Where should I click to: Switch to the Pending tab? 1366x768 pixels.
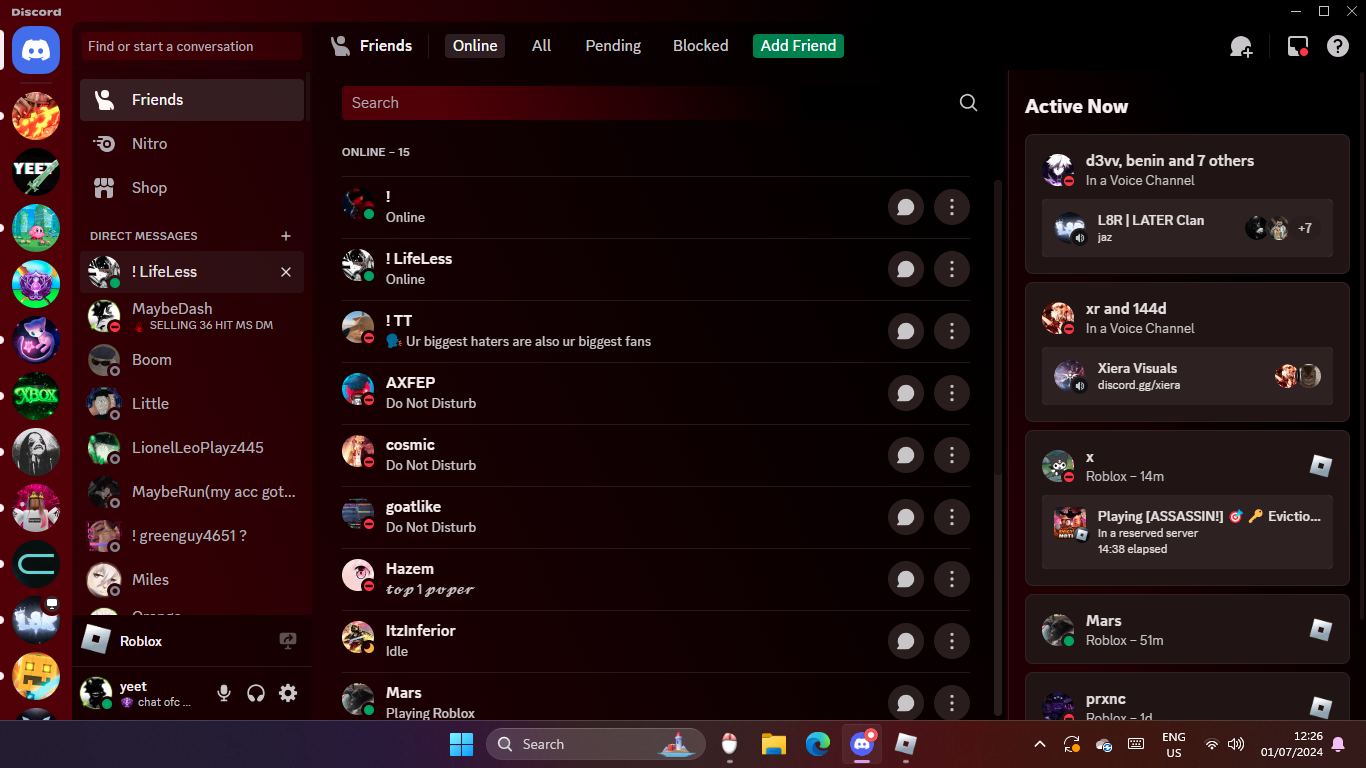tap(613, 46)
